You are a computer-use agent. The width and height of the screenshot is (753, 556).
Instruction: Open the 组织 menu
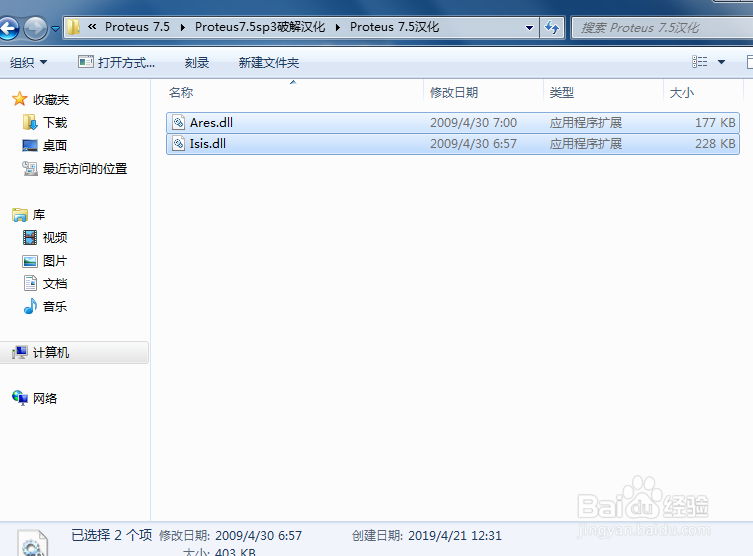point(28,62)
